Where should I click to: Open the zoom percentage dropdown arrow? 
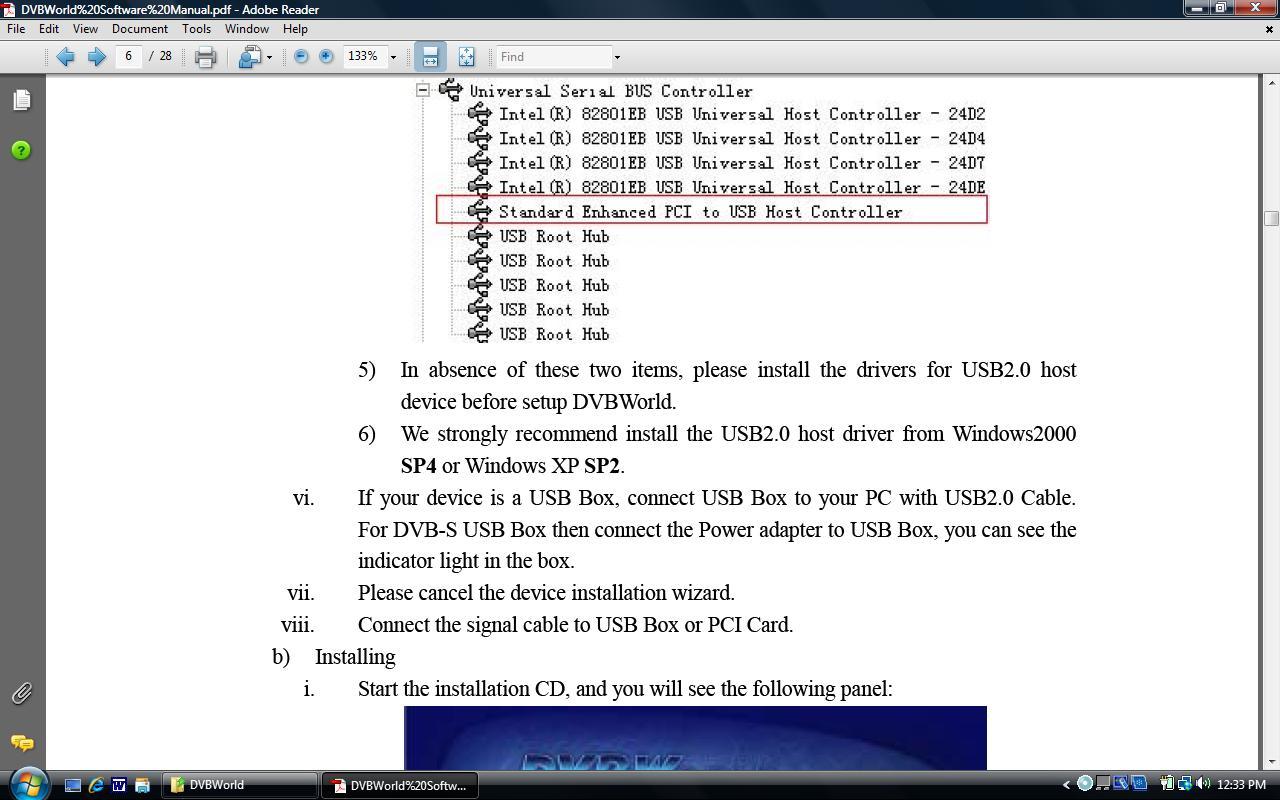(x=393, y=57)
